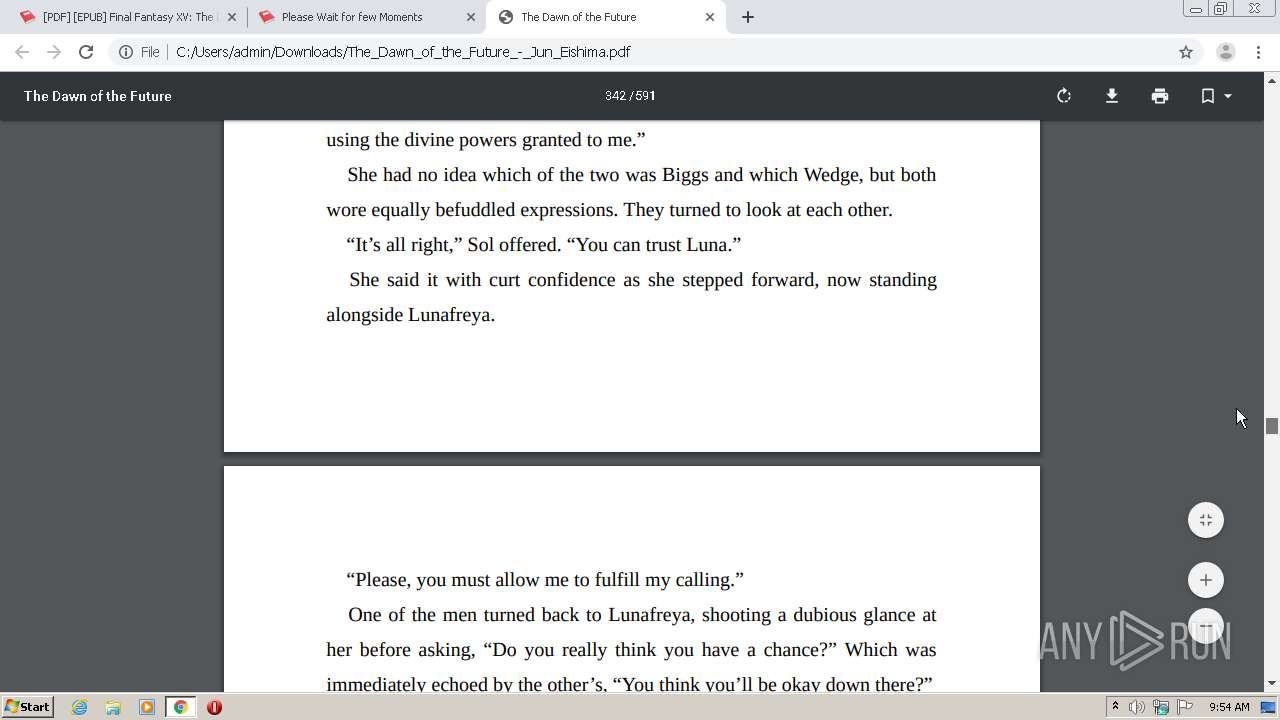The width and height of the screenshot is (1280, 720).
Task: View site information icon
Action: pyautogui.click(x=126, y=52)
